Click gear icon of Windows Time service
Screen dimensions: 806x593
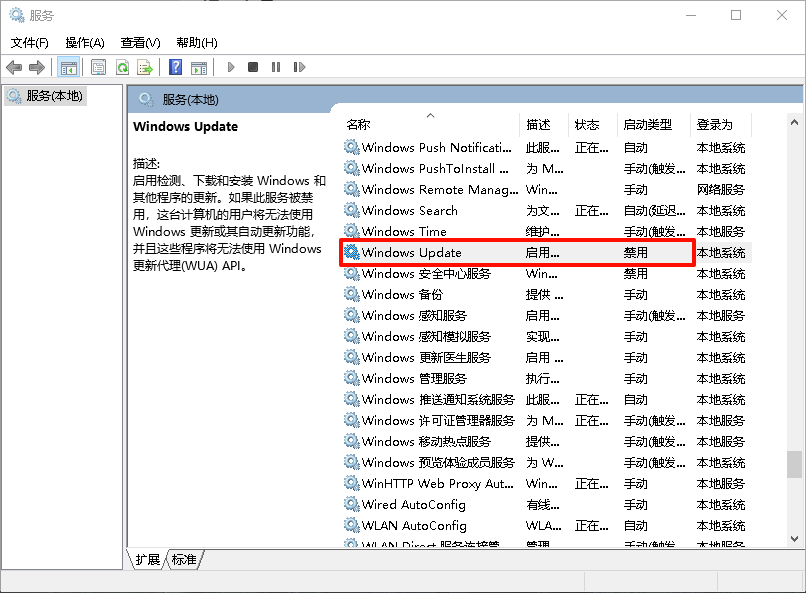click(x=352, y=231)
